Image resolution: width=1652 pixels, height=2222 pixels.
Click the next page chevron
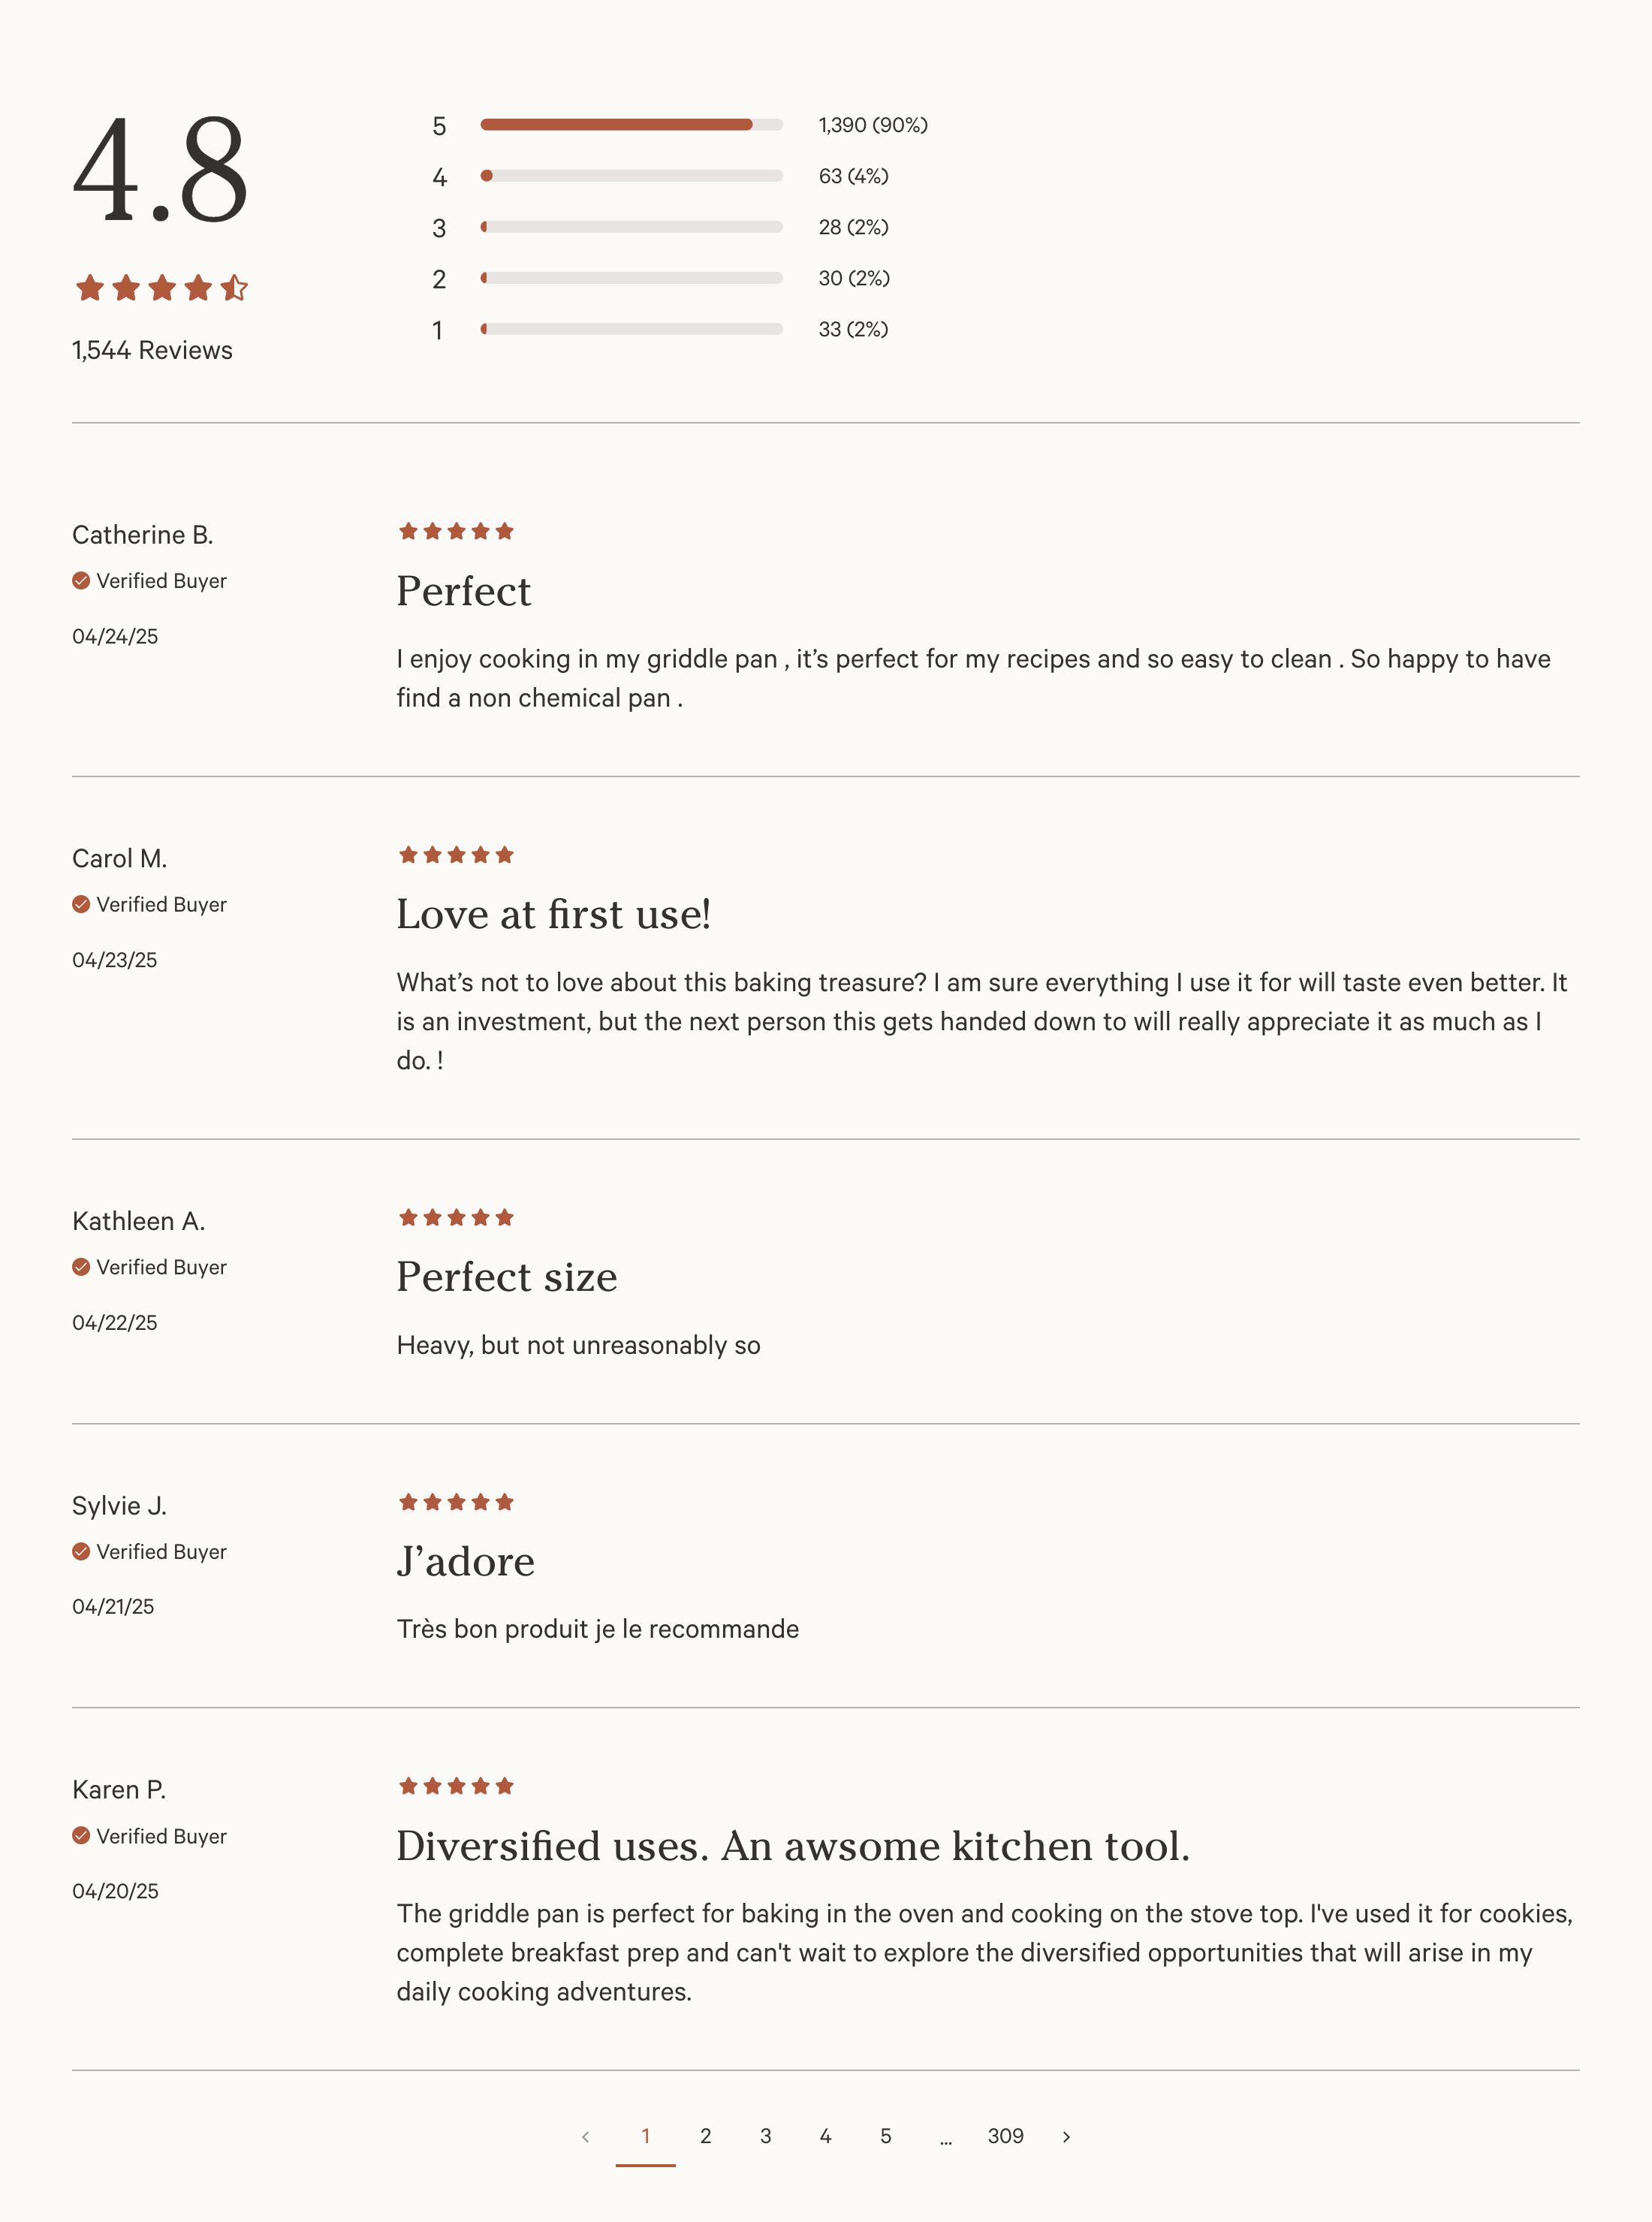pos(1066,2136)
